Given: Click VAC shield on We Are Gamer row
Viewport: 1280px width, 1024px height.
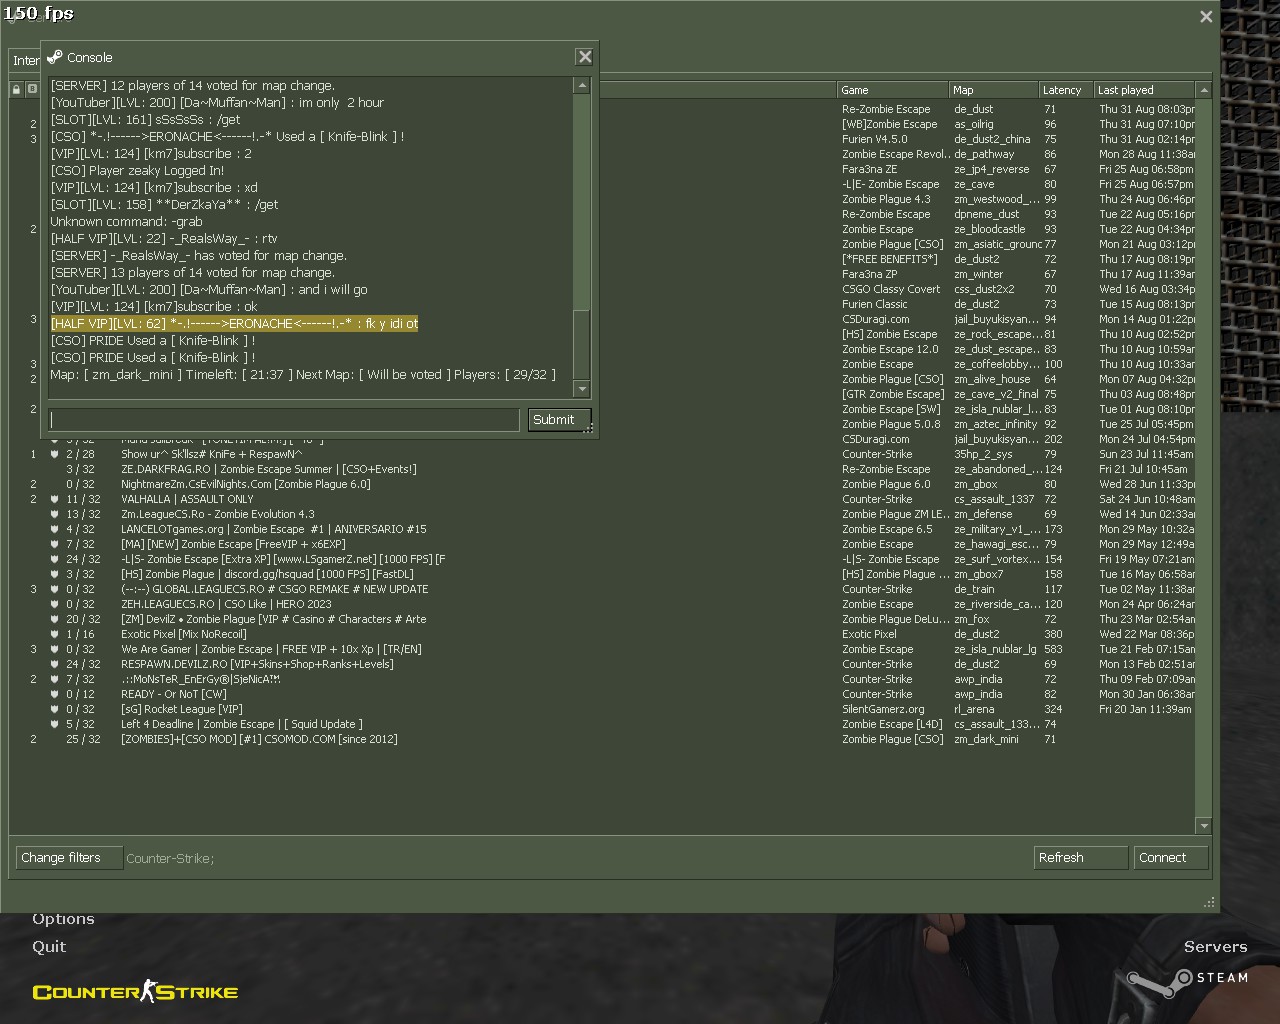Looking at the screenshot, I should pos(54,649).
